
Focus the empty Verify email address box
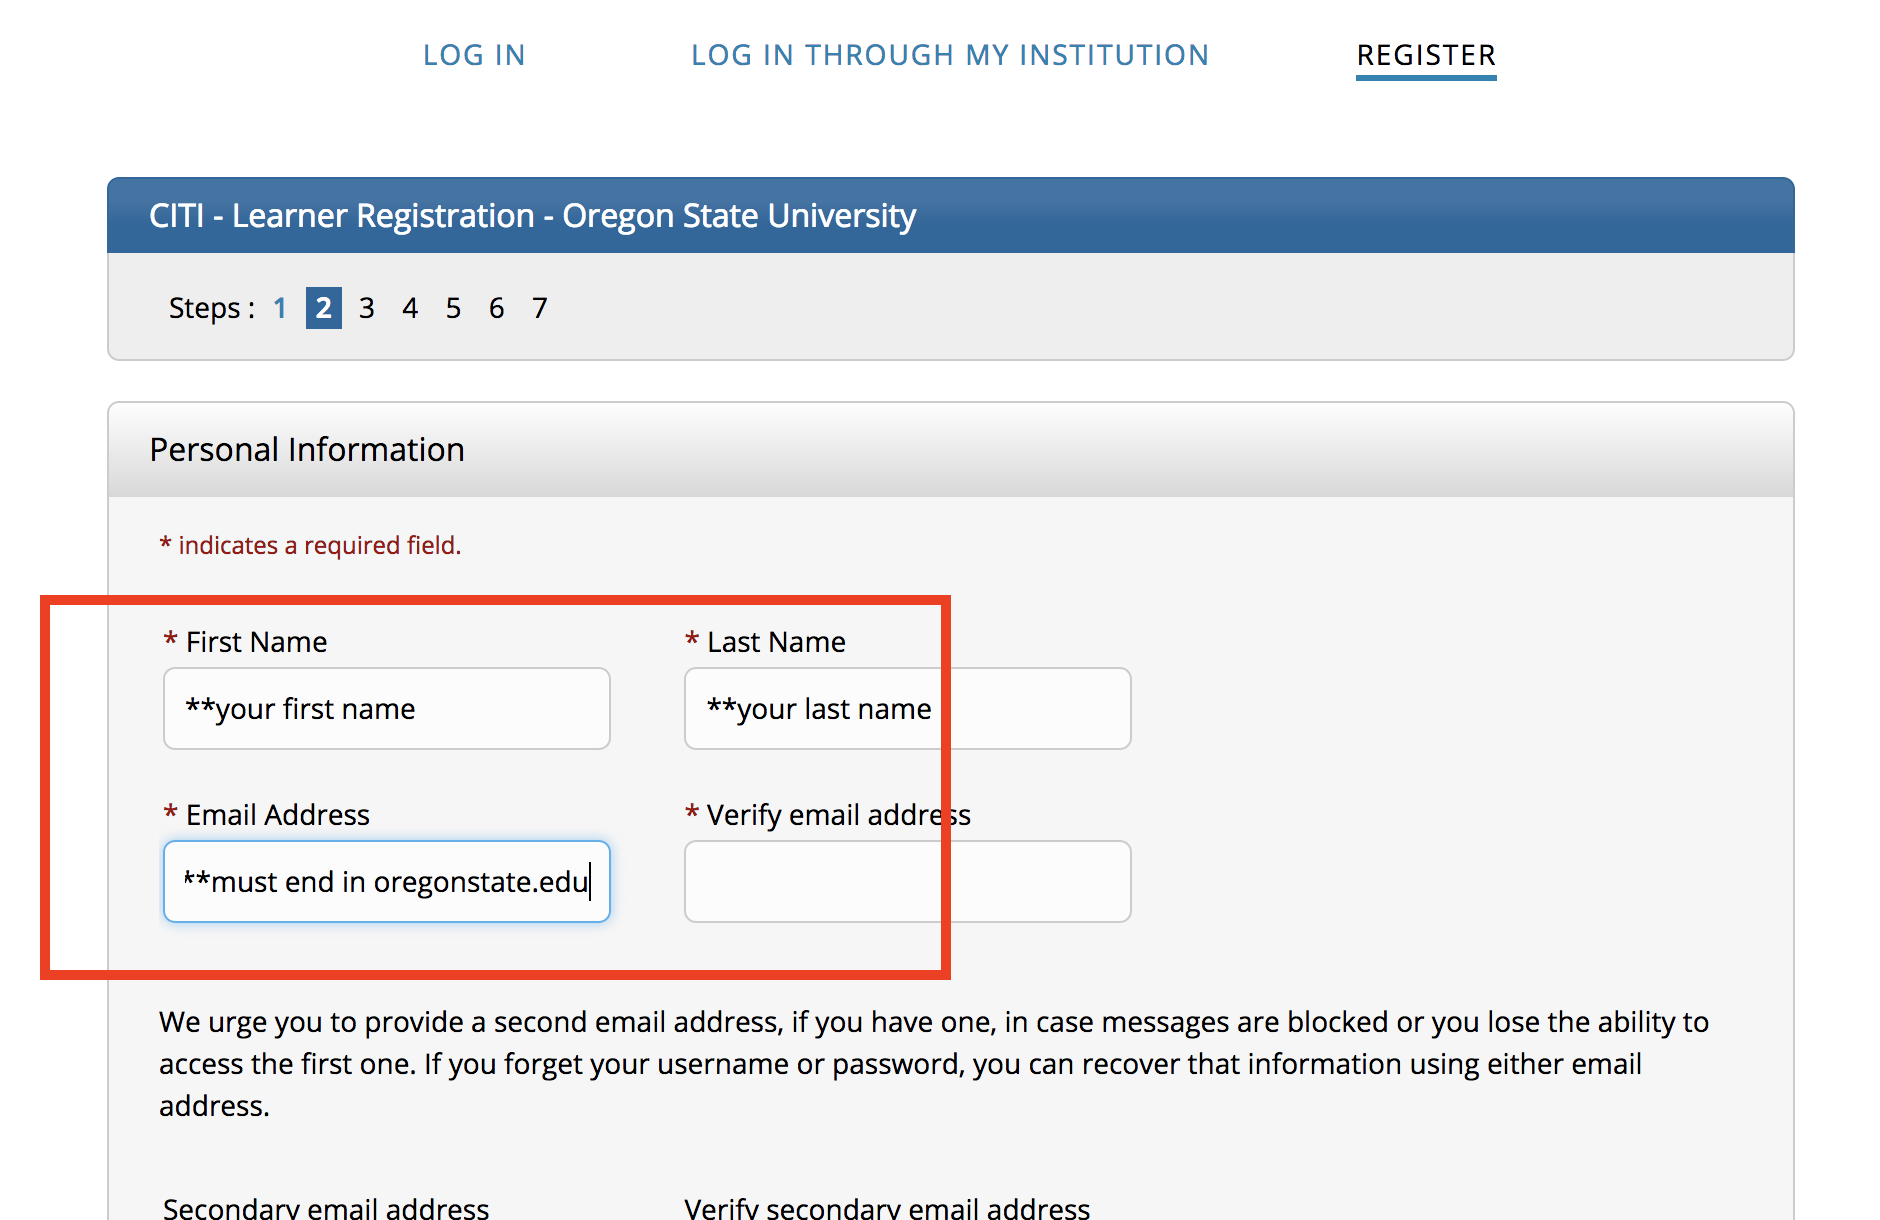pos(906,882)
